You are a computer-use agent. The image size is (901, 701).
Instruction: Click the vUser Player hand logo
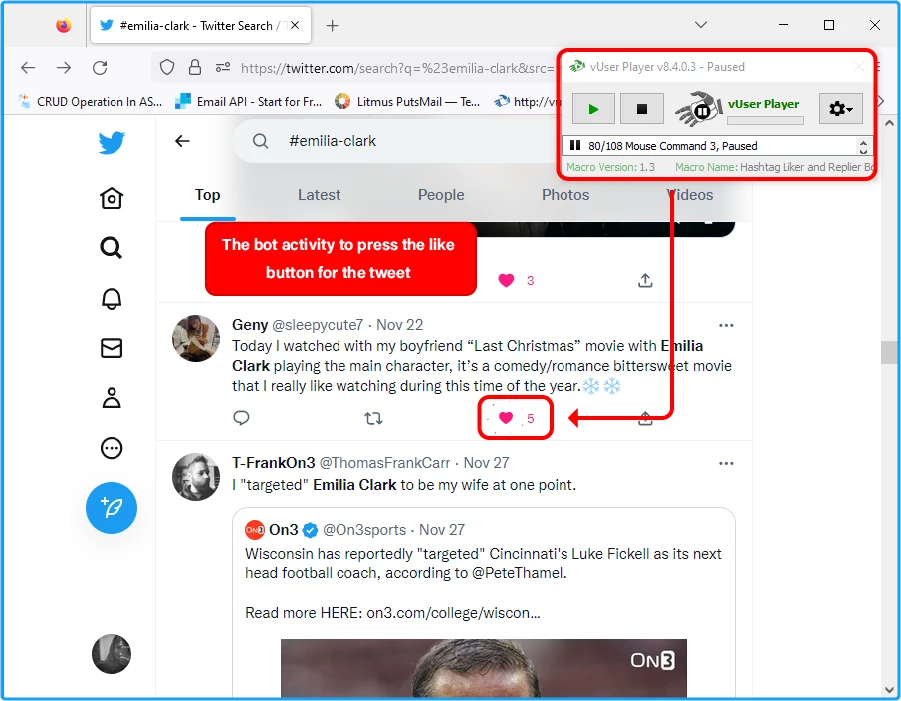click(x=698, y=109)
